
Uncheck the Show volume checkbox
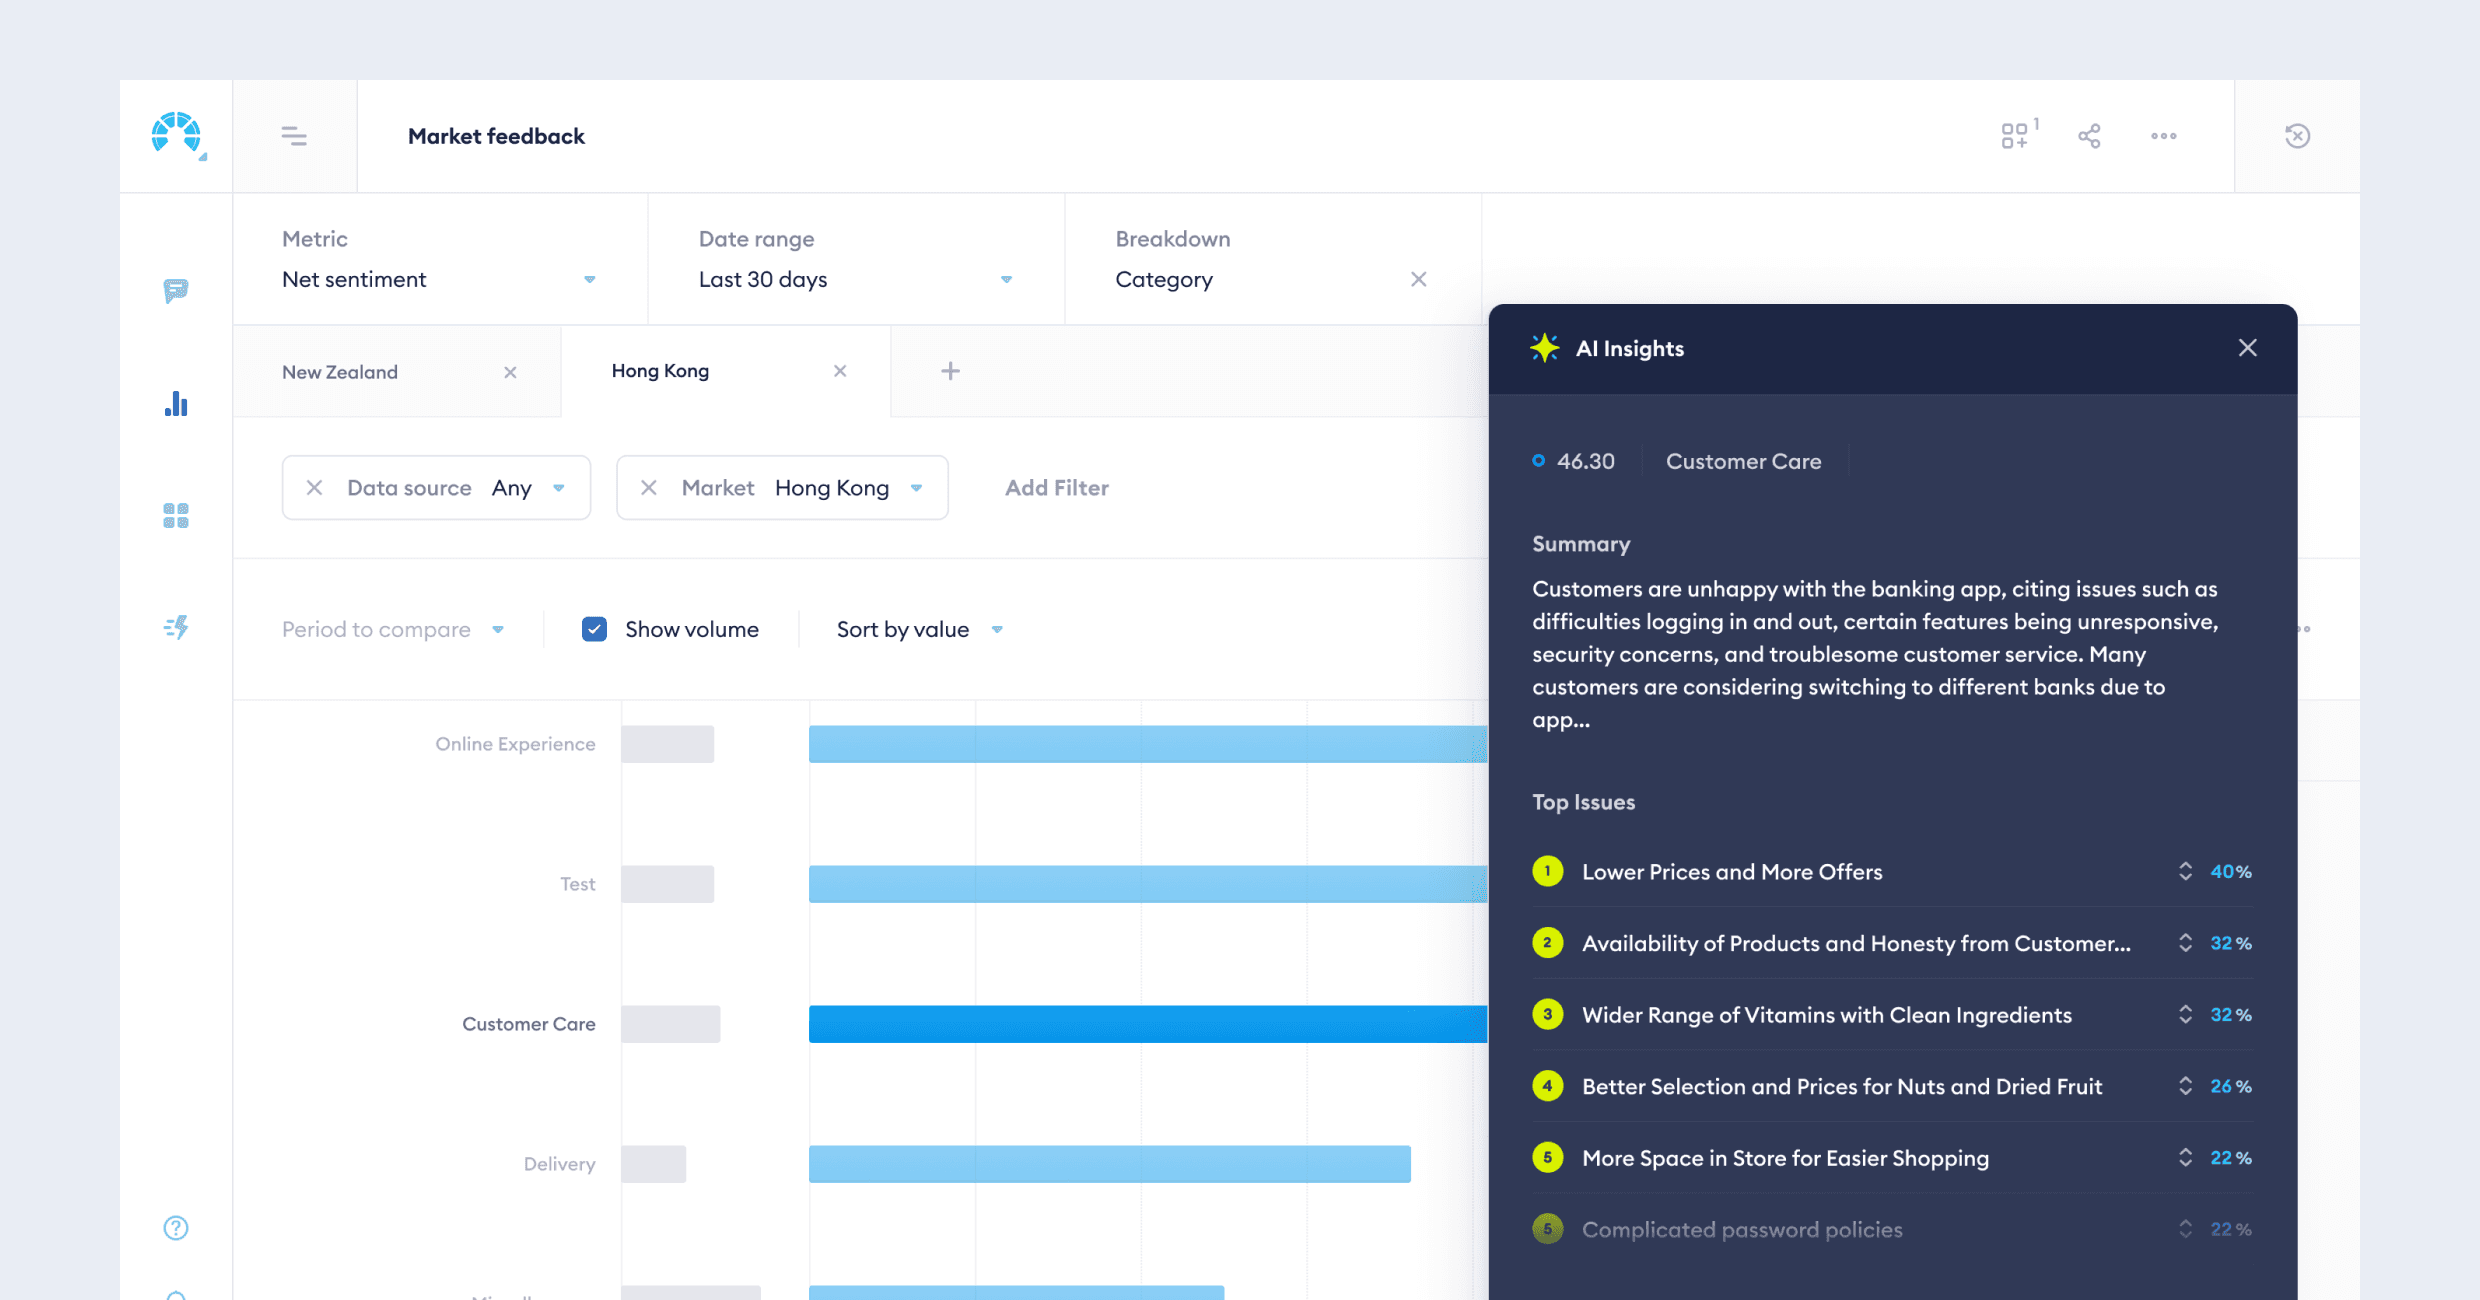tap(594, 629)
